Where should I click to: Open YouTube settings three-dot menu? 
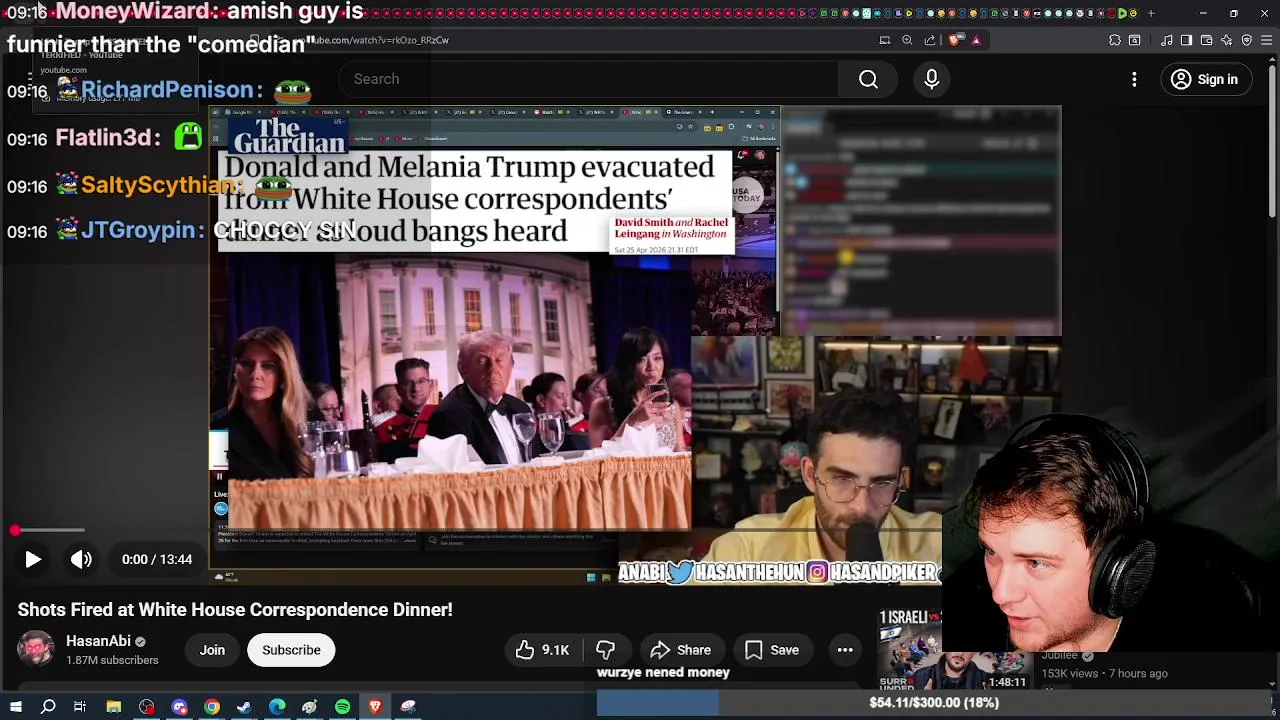tap(1134, 79)
